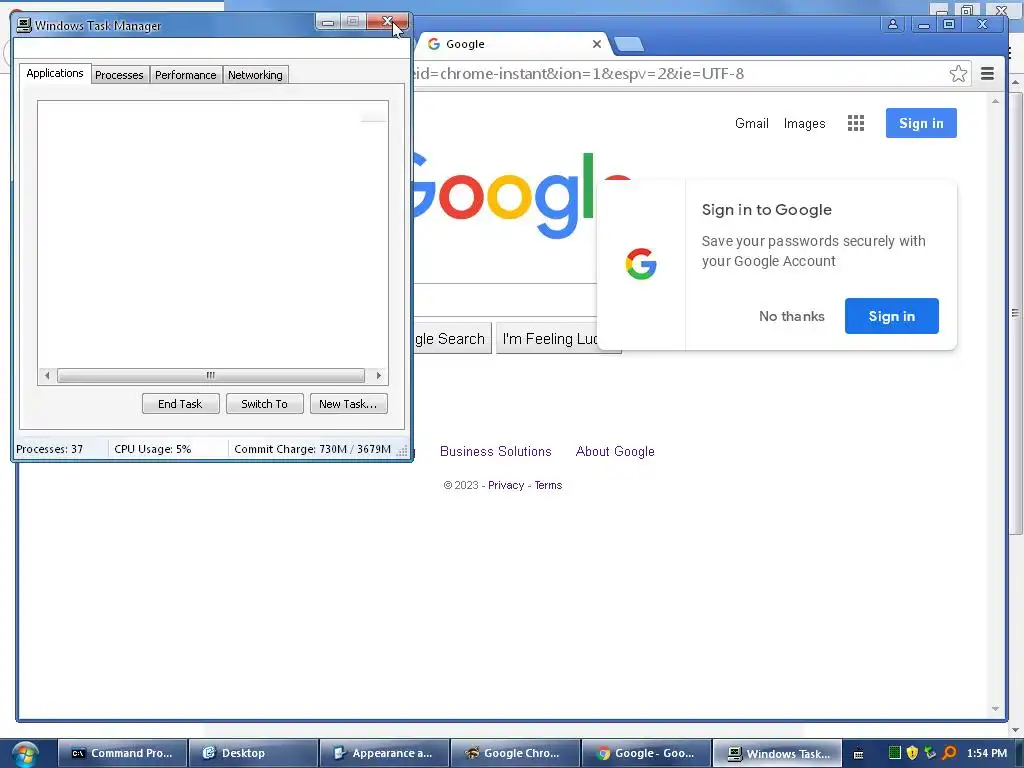This screenshot has width=1024, height=768.
Task: Open Gmail link on Google page
Action: click(752, 123)
